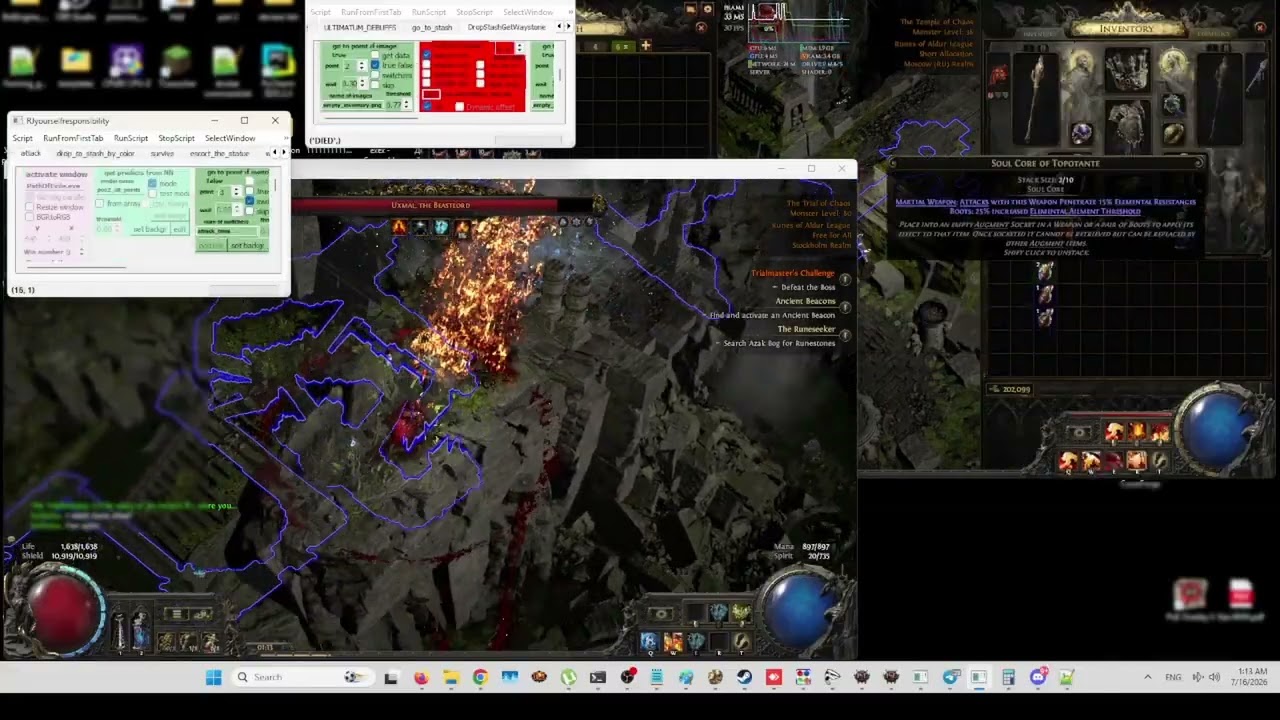Click StopScript in the top script window

[474, 12]
